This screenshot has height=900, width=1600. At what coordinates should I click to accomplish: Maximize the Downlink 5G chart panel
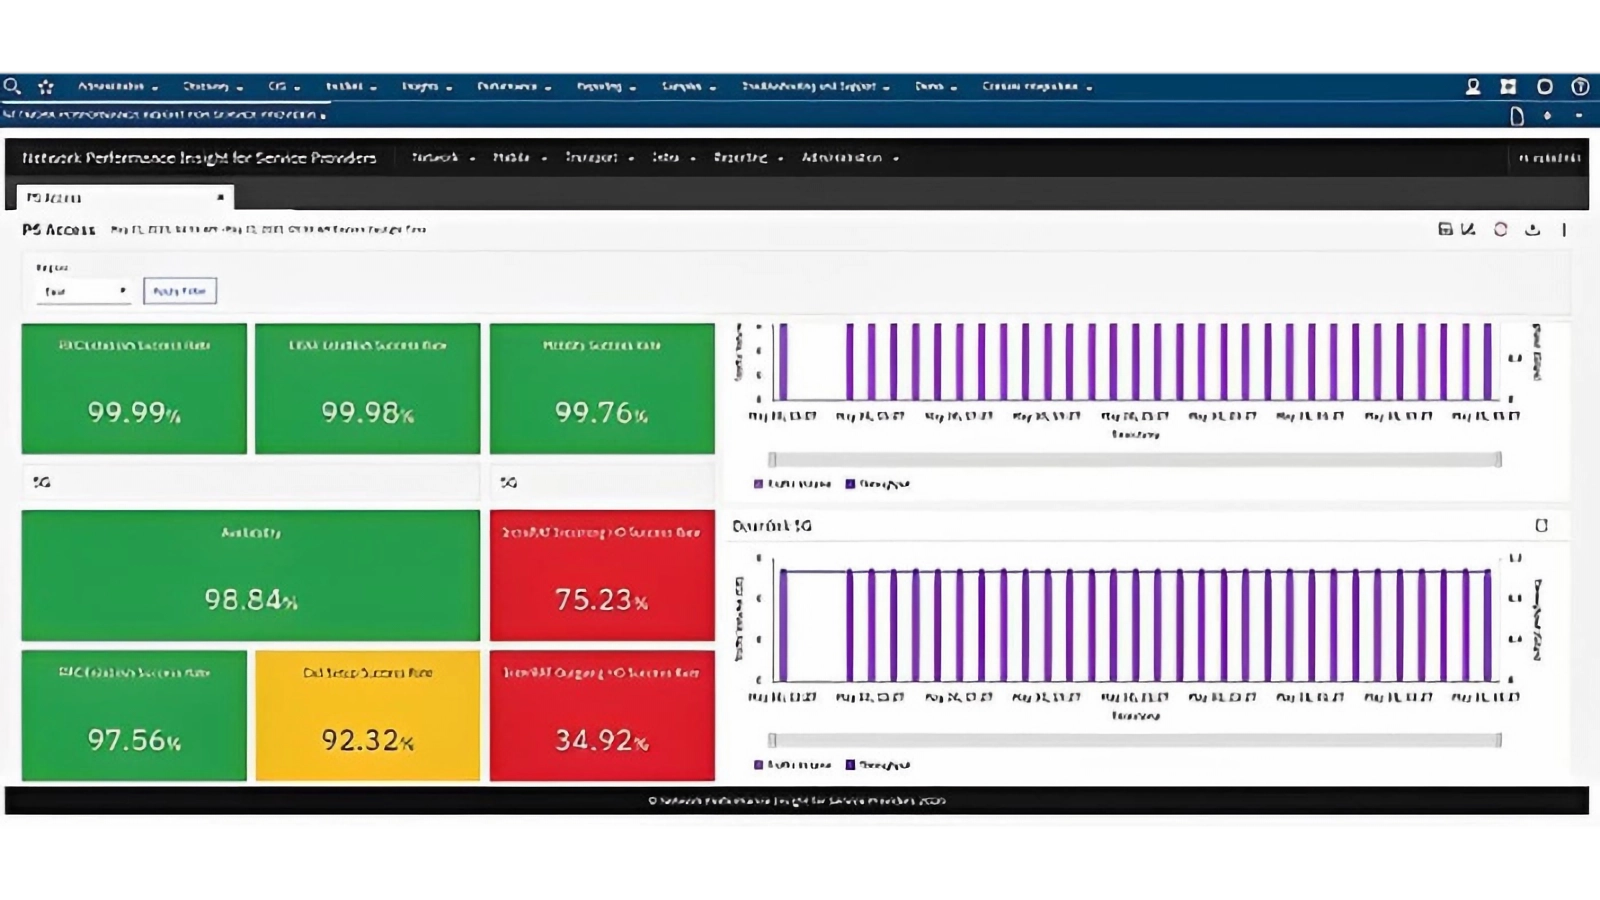click(1541, 525)
